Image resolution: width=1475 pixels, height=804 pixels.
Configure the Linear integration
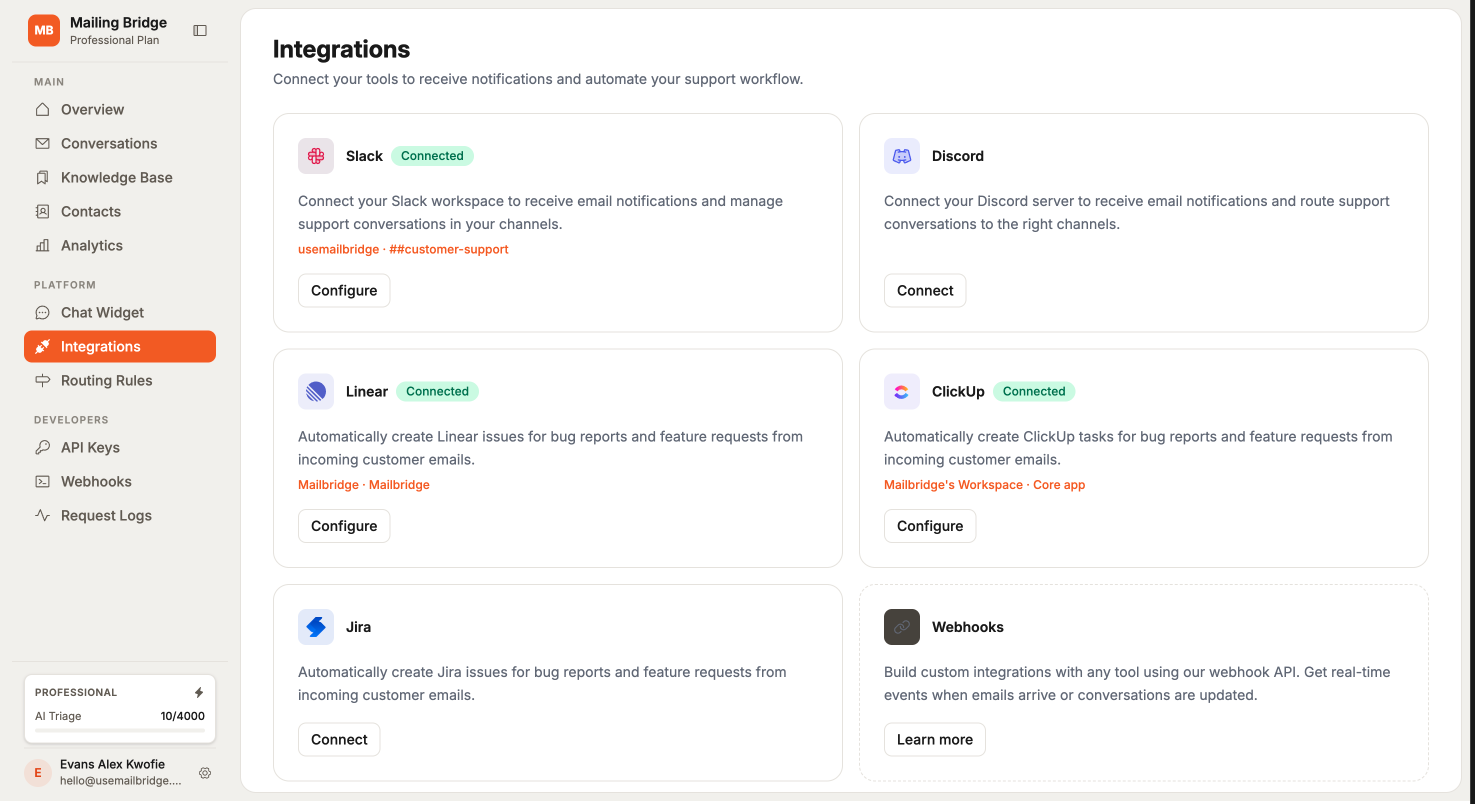point(344,526)
